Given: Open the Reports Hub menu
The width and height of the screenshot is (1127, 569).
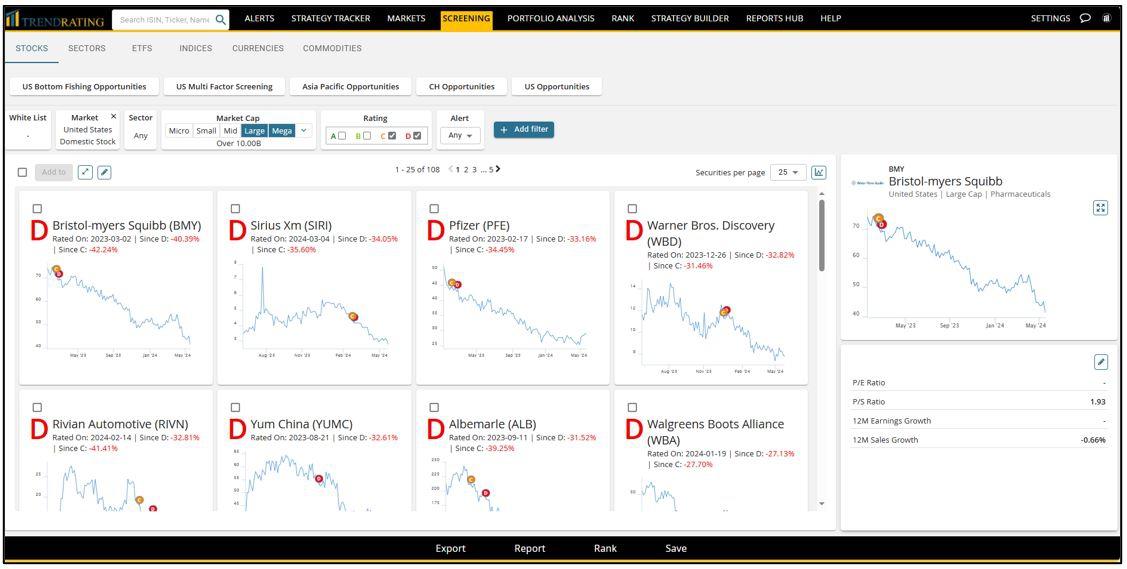Looking at the screenshot, I should click(x=774, y=19).
